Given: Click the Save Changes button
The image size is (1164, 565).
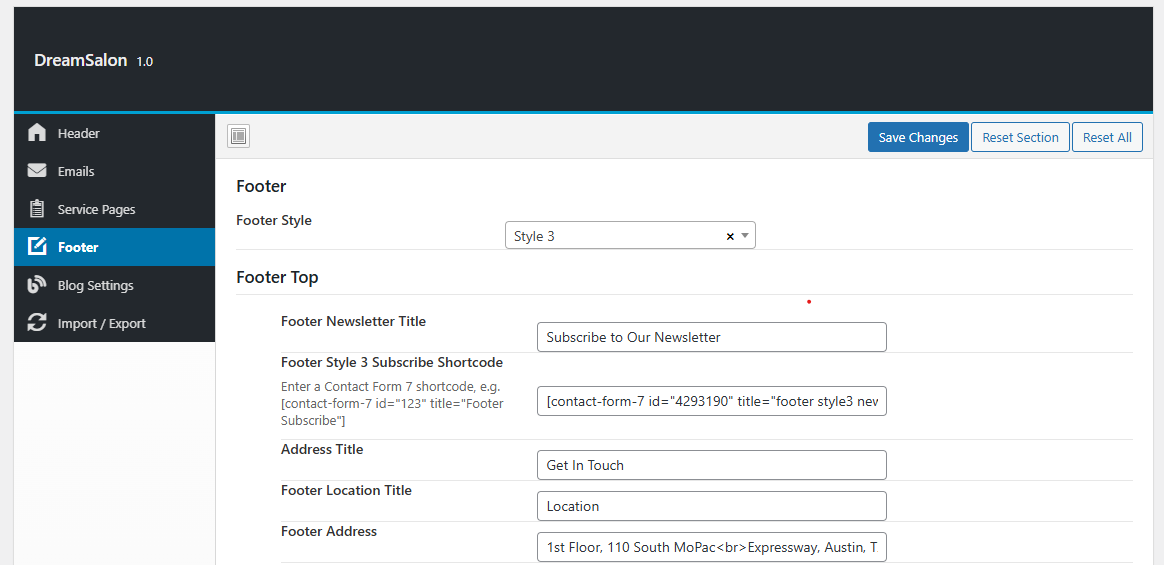Looking at the screenshot, I should [918, 137].
